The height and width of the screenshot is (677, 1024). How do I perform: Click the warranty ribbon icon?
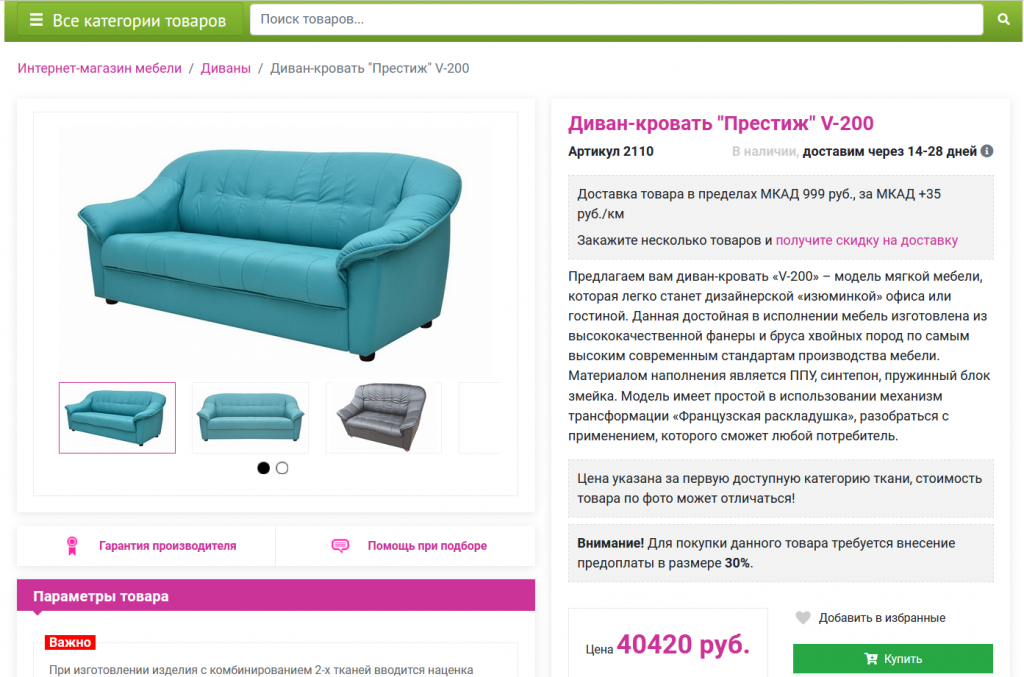(72, 546)
